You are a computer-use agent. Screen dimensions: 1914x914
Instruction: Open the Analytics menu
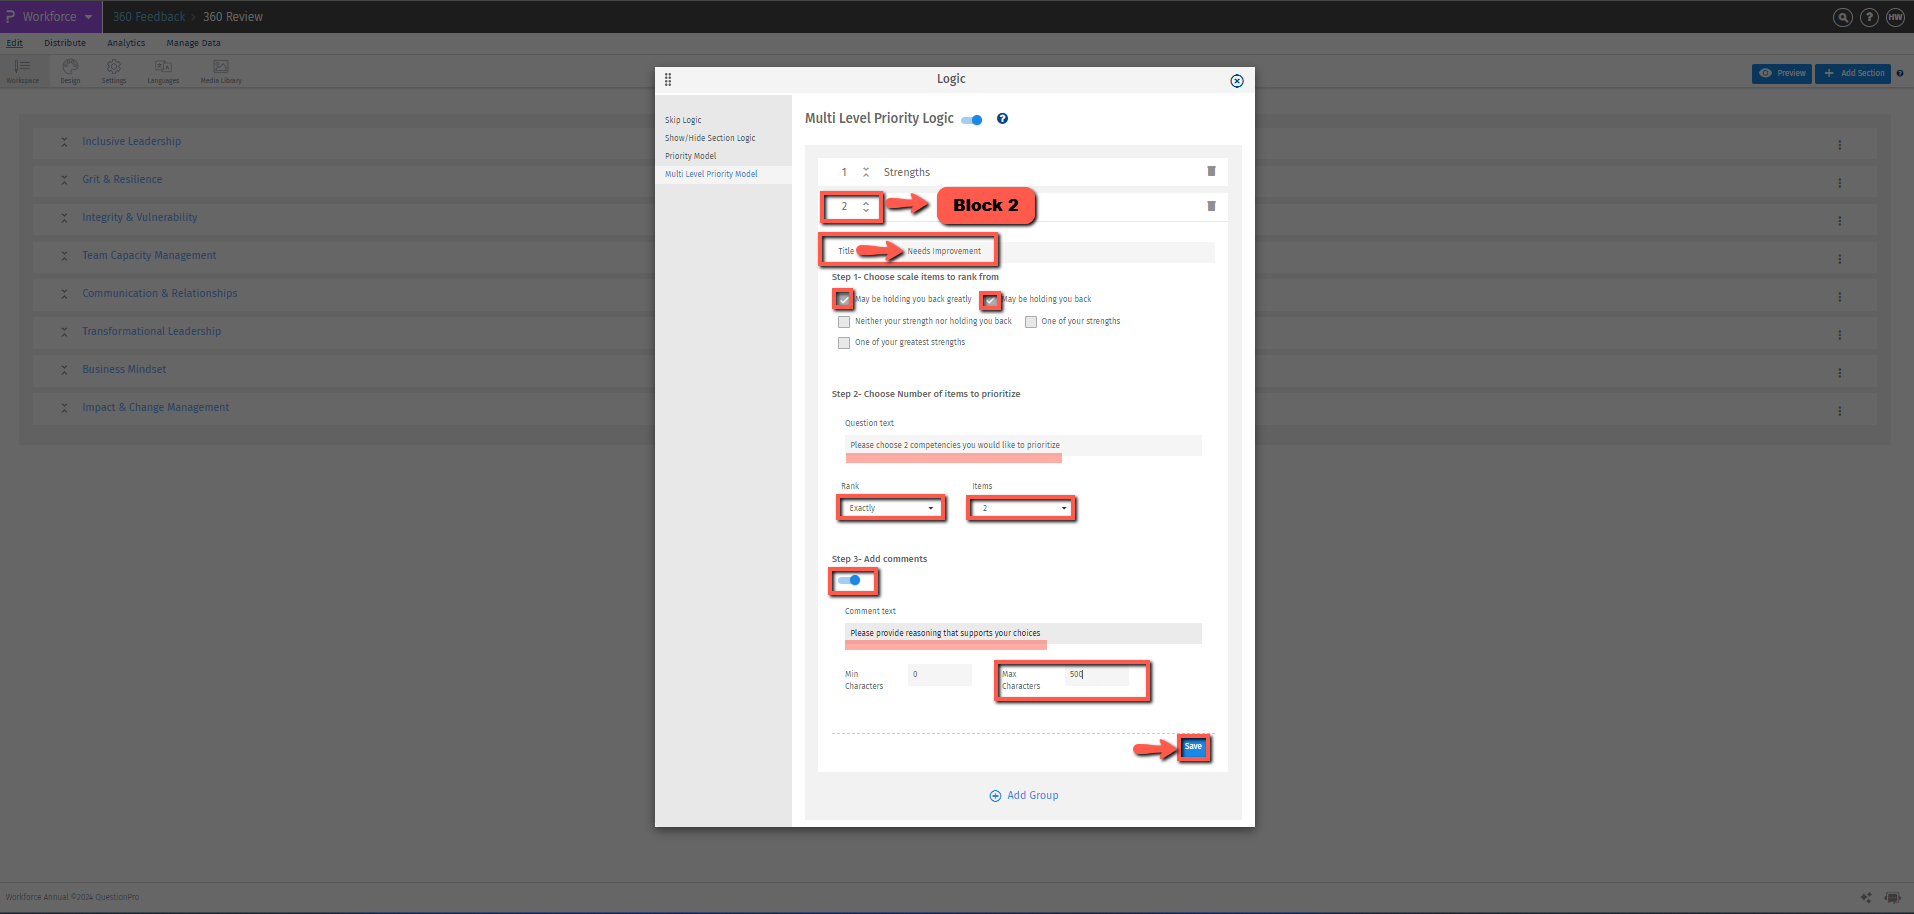pos(126,43)
